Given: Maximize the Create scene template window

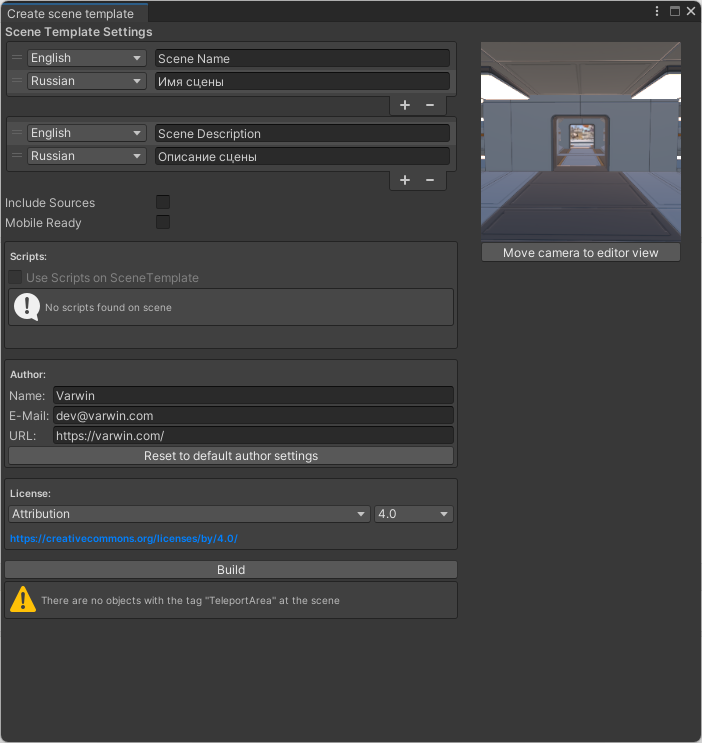Looking at the screenshot, I should (674, 11).
